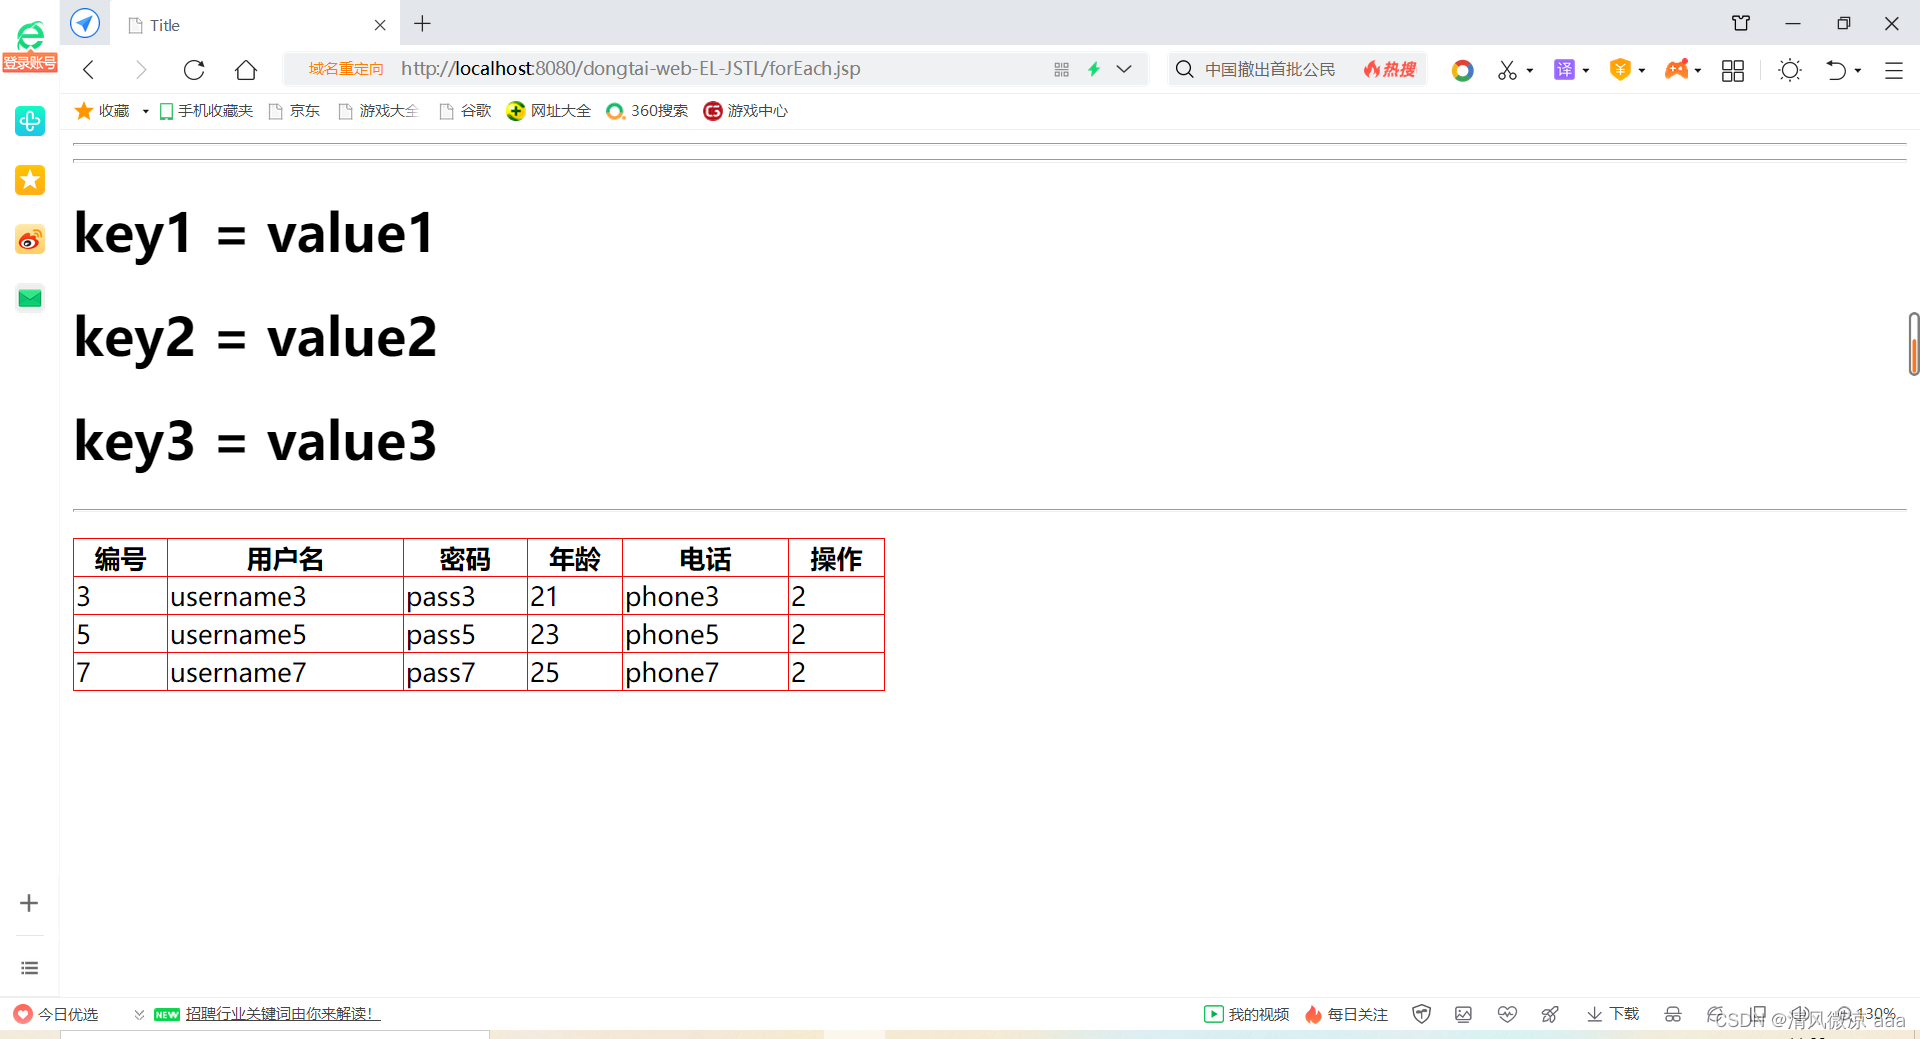Click the undo restore closed tab icon
The image size is (1920, 1039).
[1836, 70]
